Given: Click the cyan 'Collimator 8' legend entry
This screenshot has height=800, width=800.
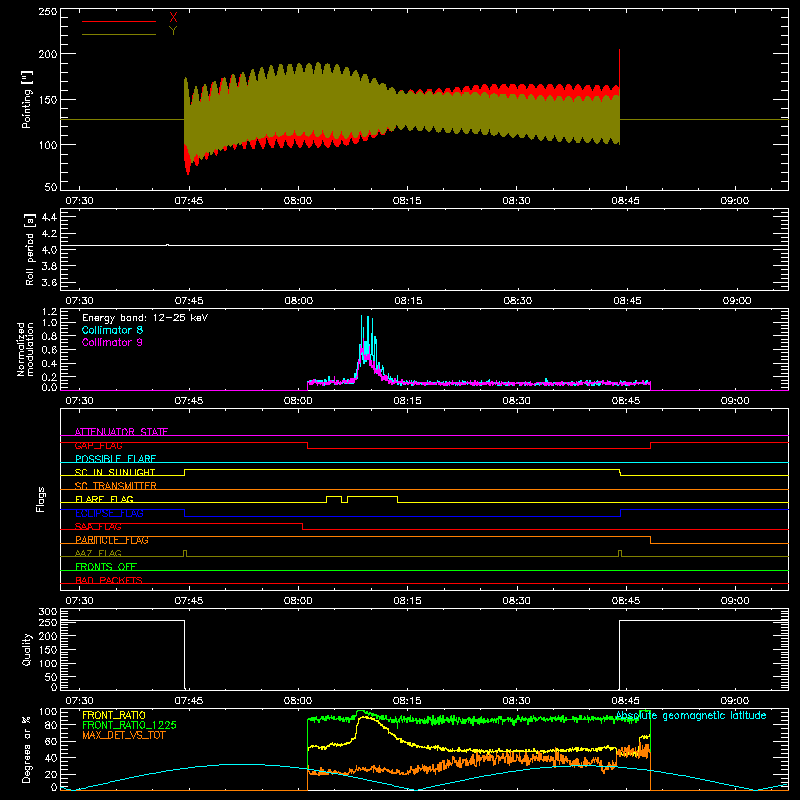Looking at the screenshot, I should coord(112,330).
